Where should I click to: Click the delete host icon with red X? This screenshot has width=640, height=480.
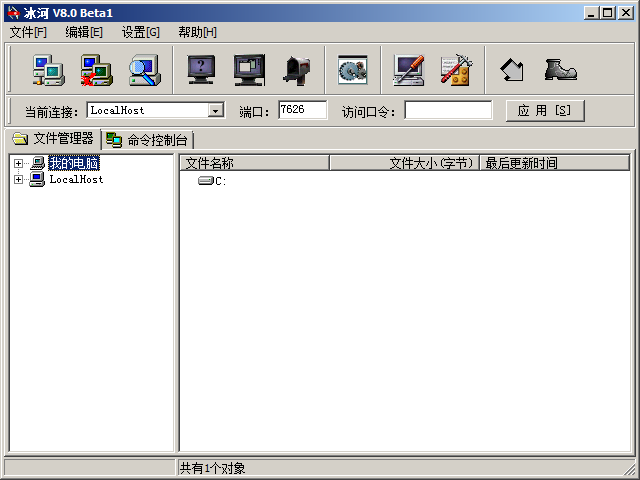coord(96,70)
